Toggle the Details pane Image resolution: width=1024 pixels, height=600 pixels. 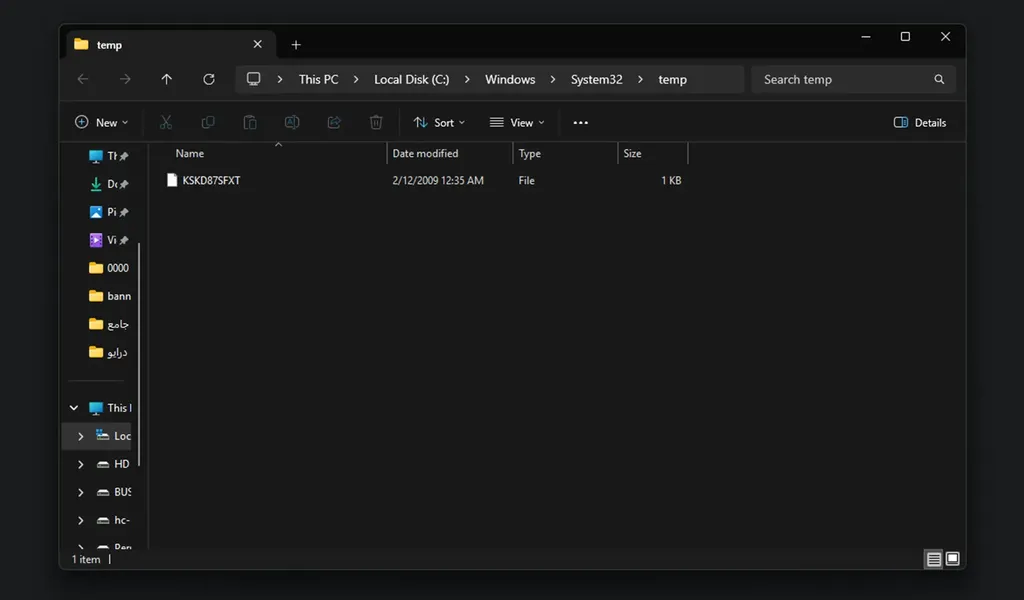[919, 122]
